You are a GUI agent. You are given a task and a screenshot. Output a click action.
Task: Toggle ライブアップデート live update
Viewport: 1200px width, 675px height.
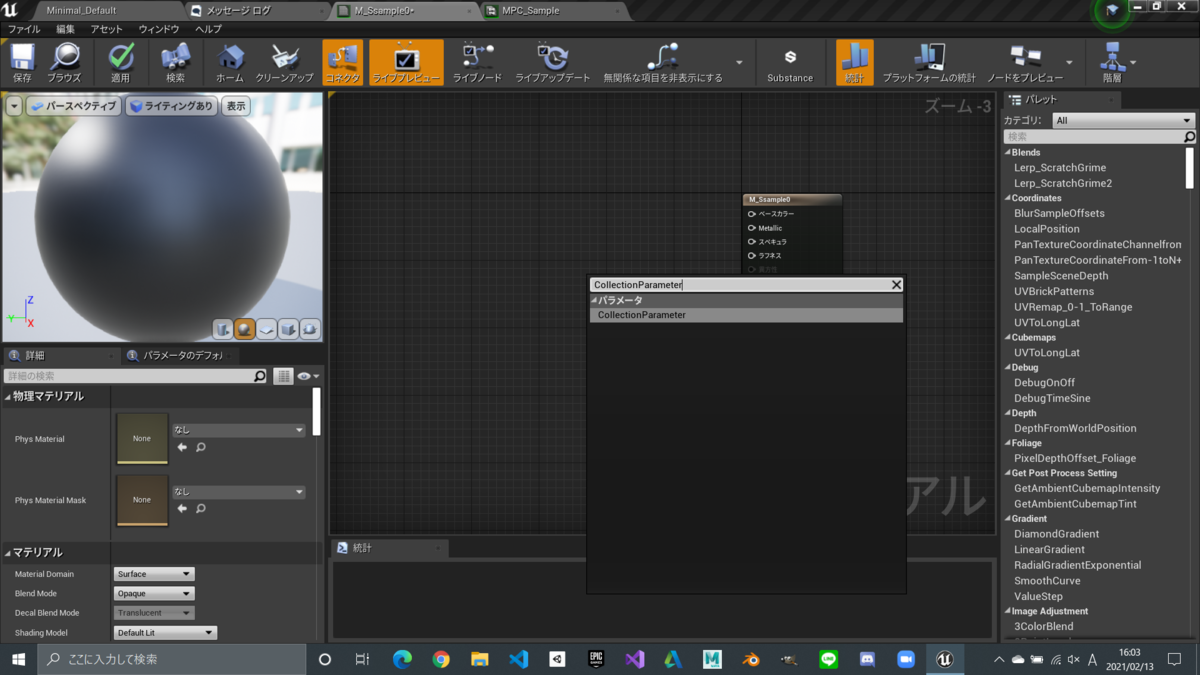click(x=552, y=63)
